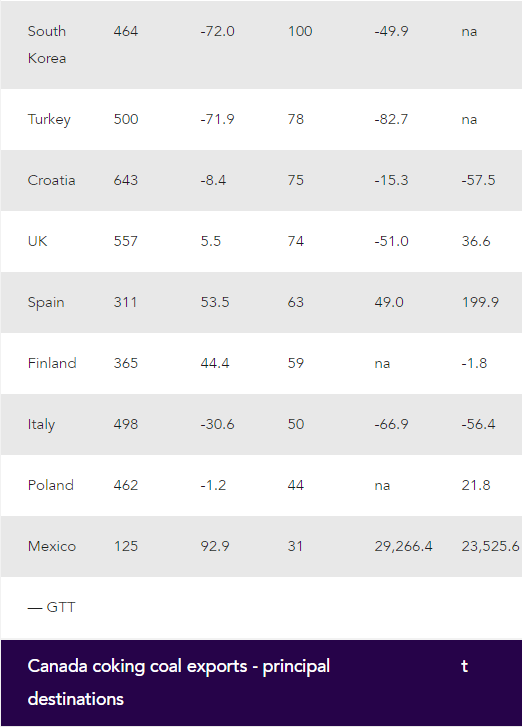Select Mexico value 29,266.4
522x727 pixels.
pyautogui.click(x=403, y=546)
